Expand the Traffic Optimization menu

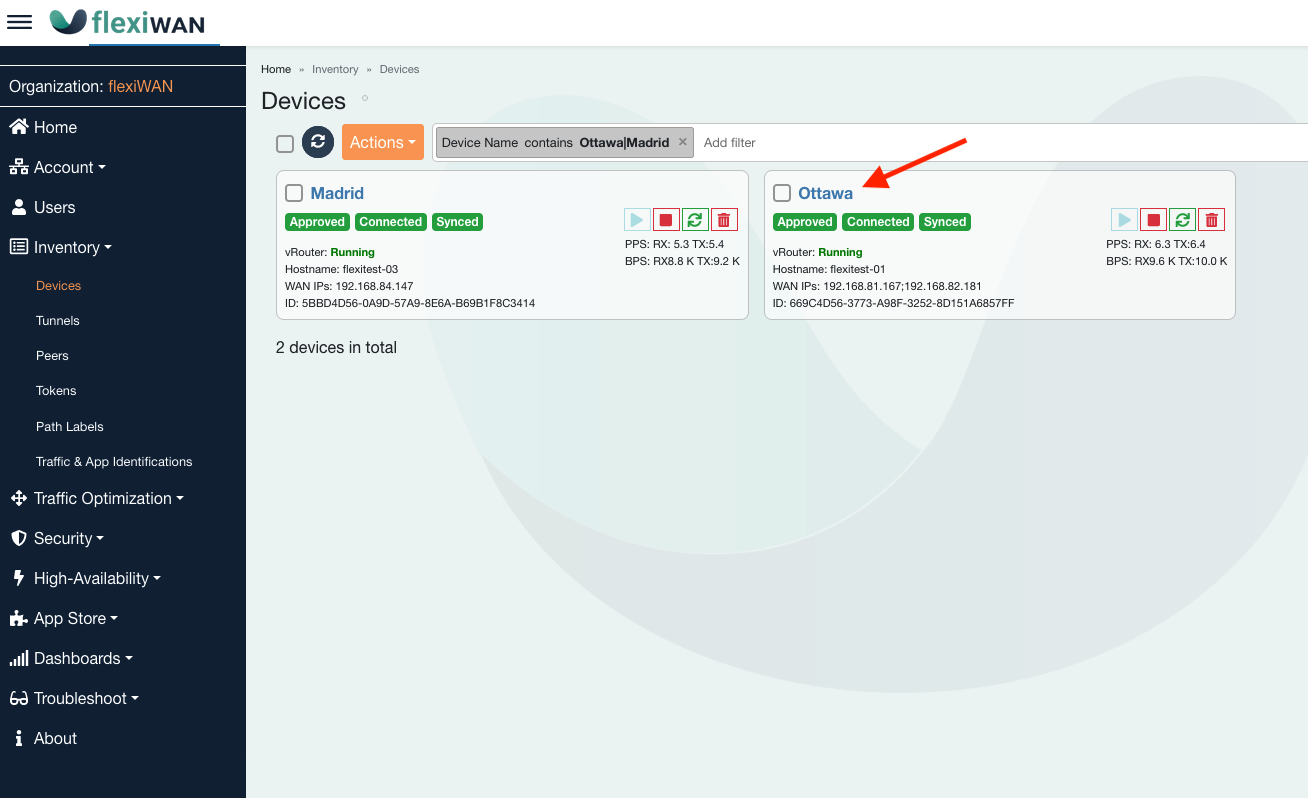pyautogui.click(x=102, y=498)
